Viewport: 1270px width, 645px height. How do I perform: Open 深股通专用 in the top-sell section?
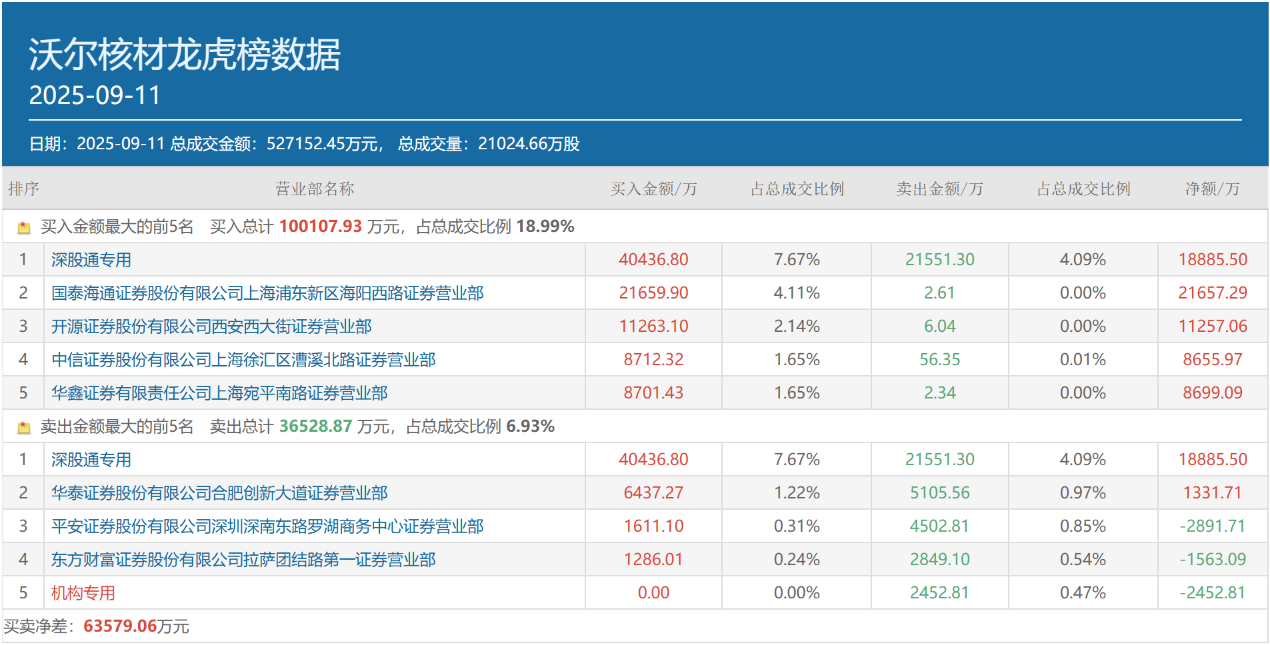pos(91,460)
